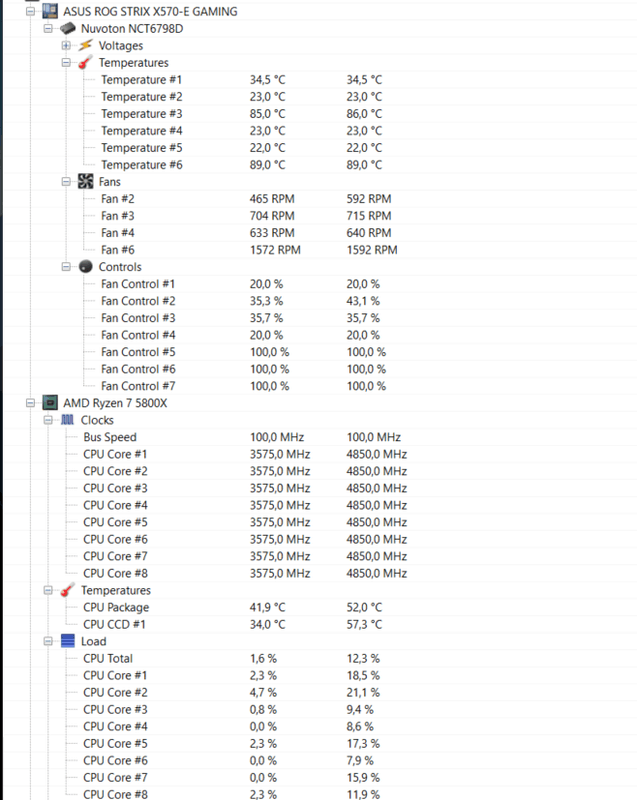Click the Voltages lightning bolt icon
Image resolution: width=637 pixels, height=800 pixels.
pyautogui.click(x=84, y=45)
